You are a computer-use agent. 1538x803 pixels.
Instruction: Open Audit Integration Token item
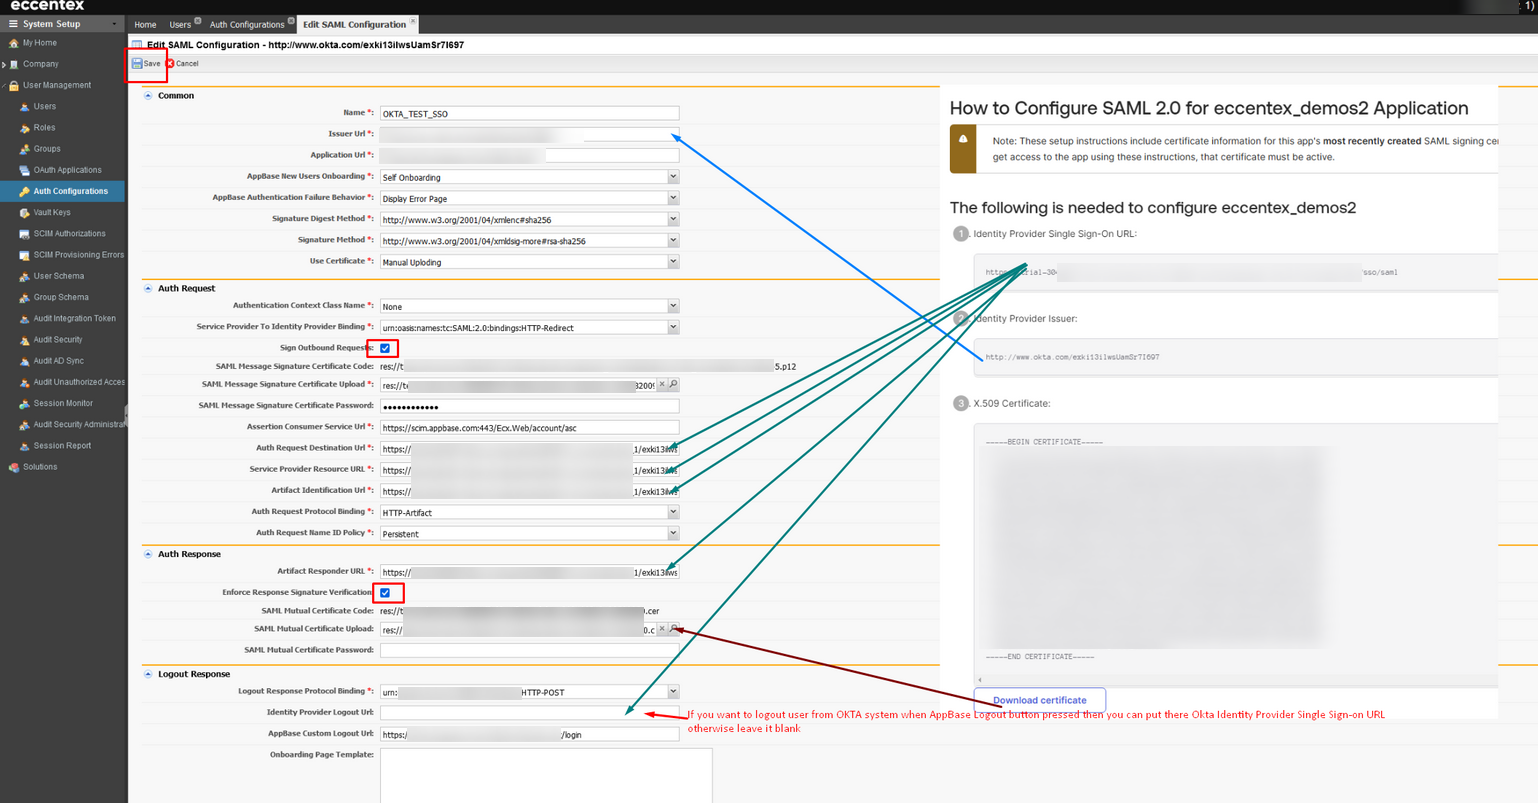coord(74,318)
